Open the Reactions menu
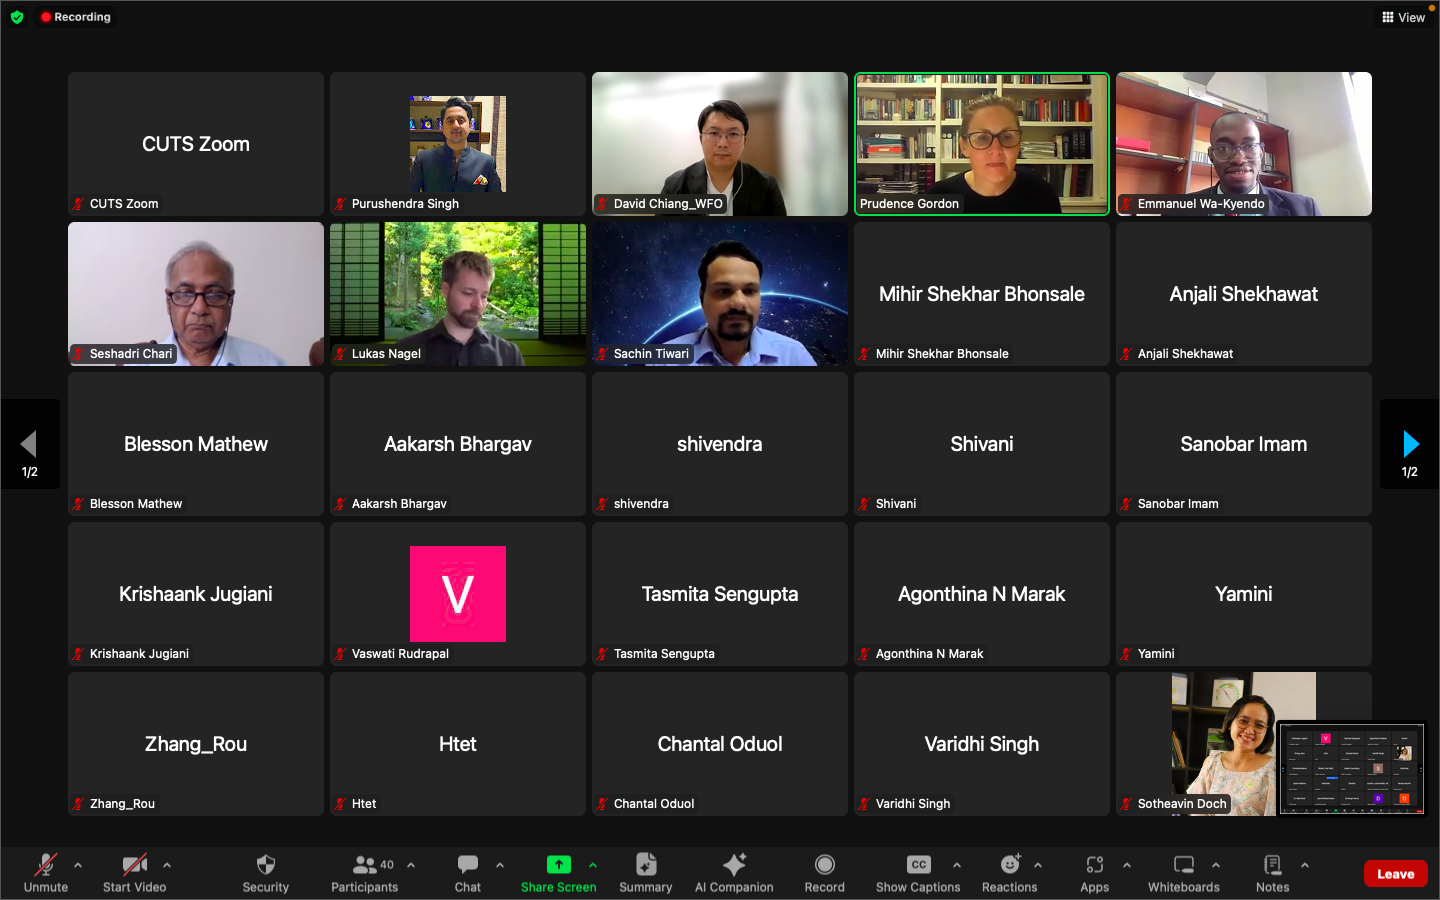The image size is (1440, 900). click(1009, 872)
